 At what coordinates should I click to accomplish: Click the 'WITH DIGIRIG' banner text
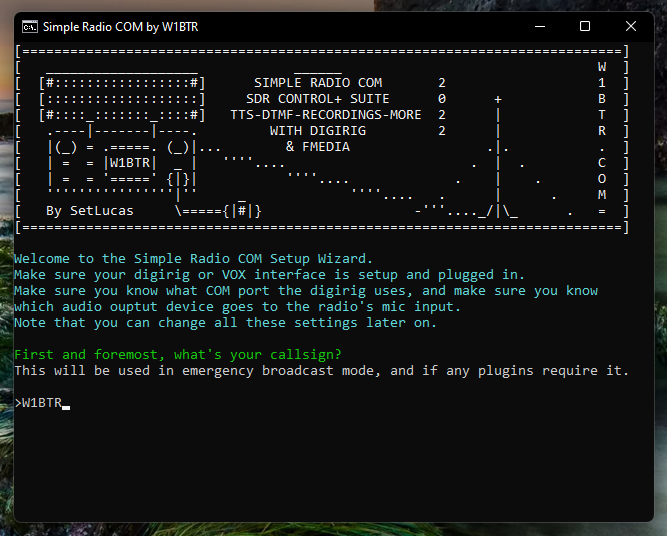click(x=318, y=131)
